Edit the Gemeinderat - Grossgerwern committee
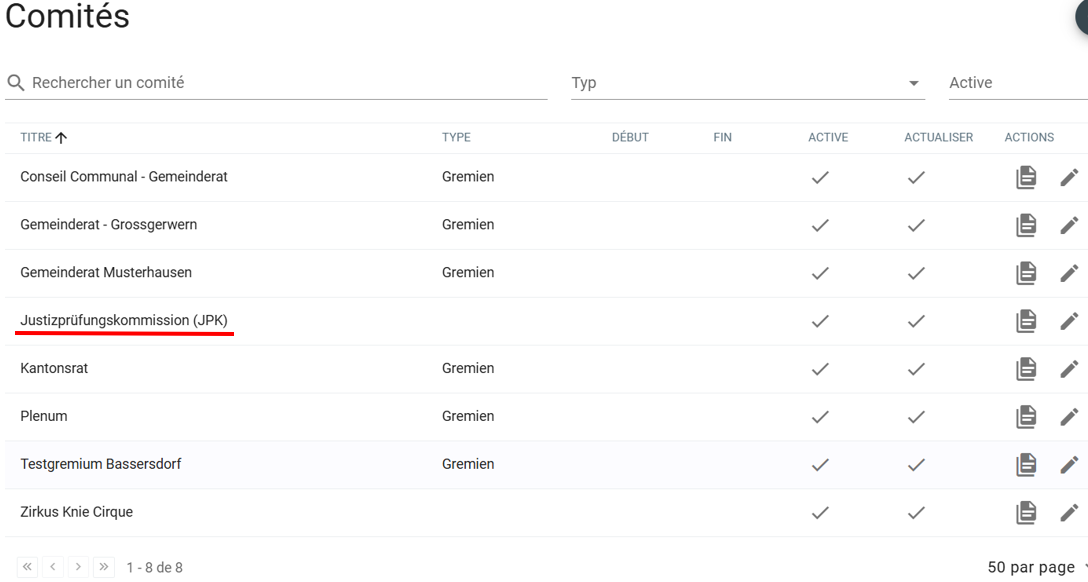Screen dimensions: 1088x582 coord(1069,225)
